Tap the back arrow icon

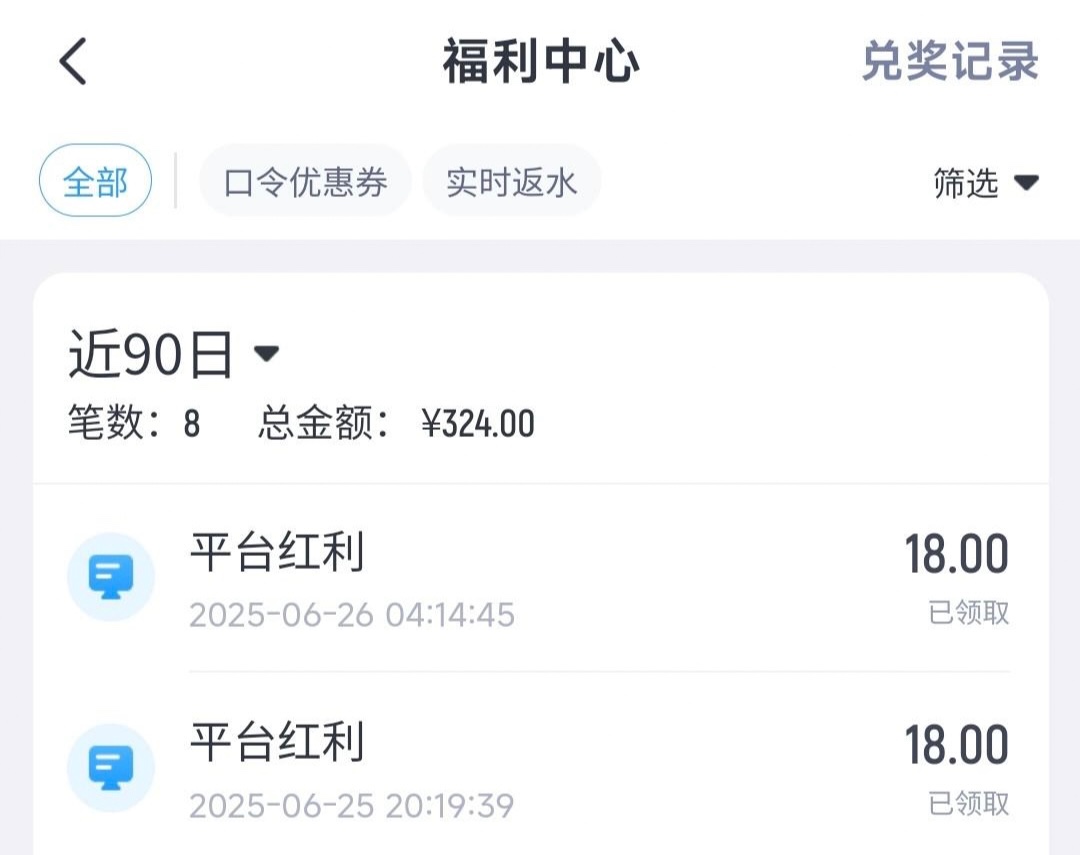tap(73, 62)
